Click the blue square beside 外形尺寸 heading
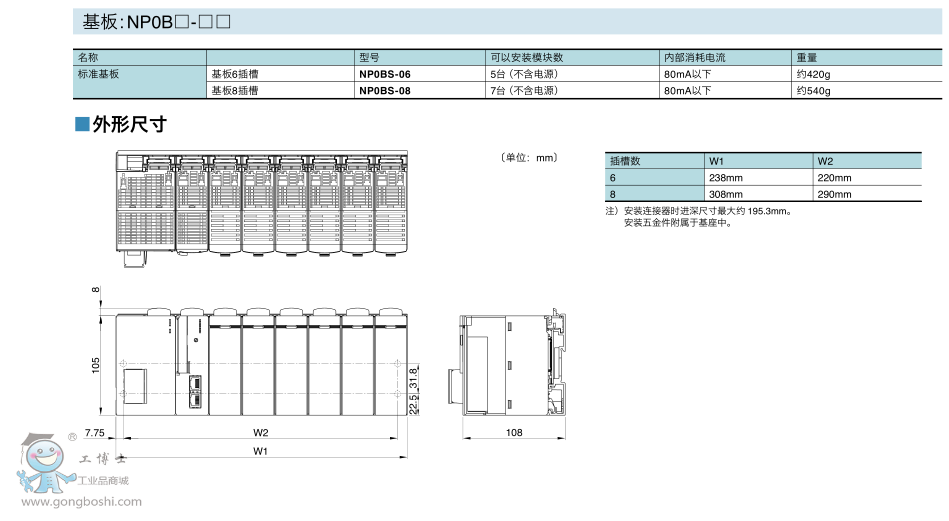This screenshot has width=949, height=521. (x=82, y=125)
